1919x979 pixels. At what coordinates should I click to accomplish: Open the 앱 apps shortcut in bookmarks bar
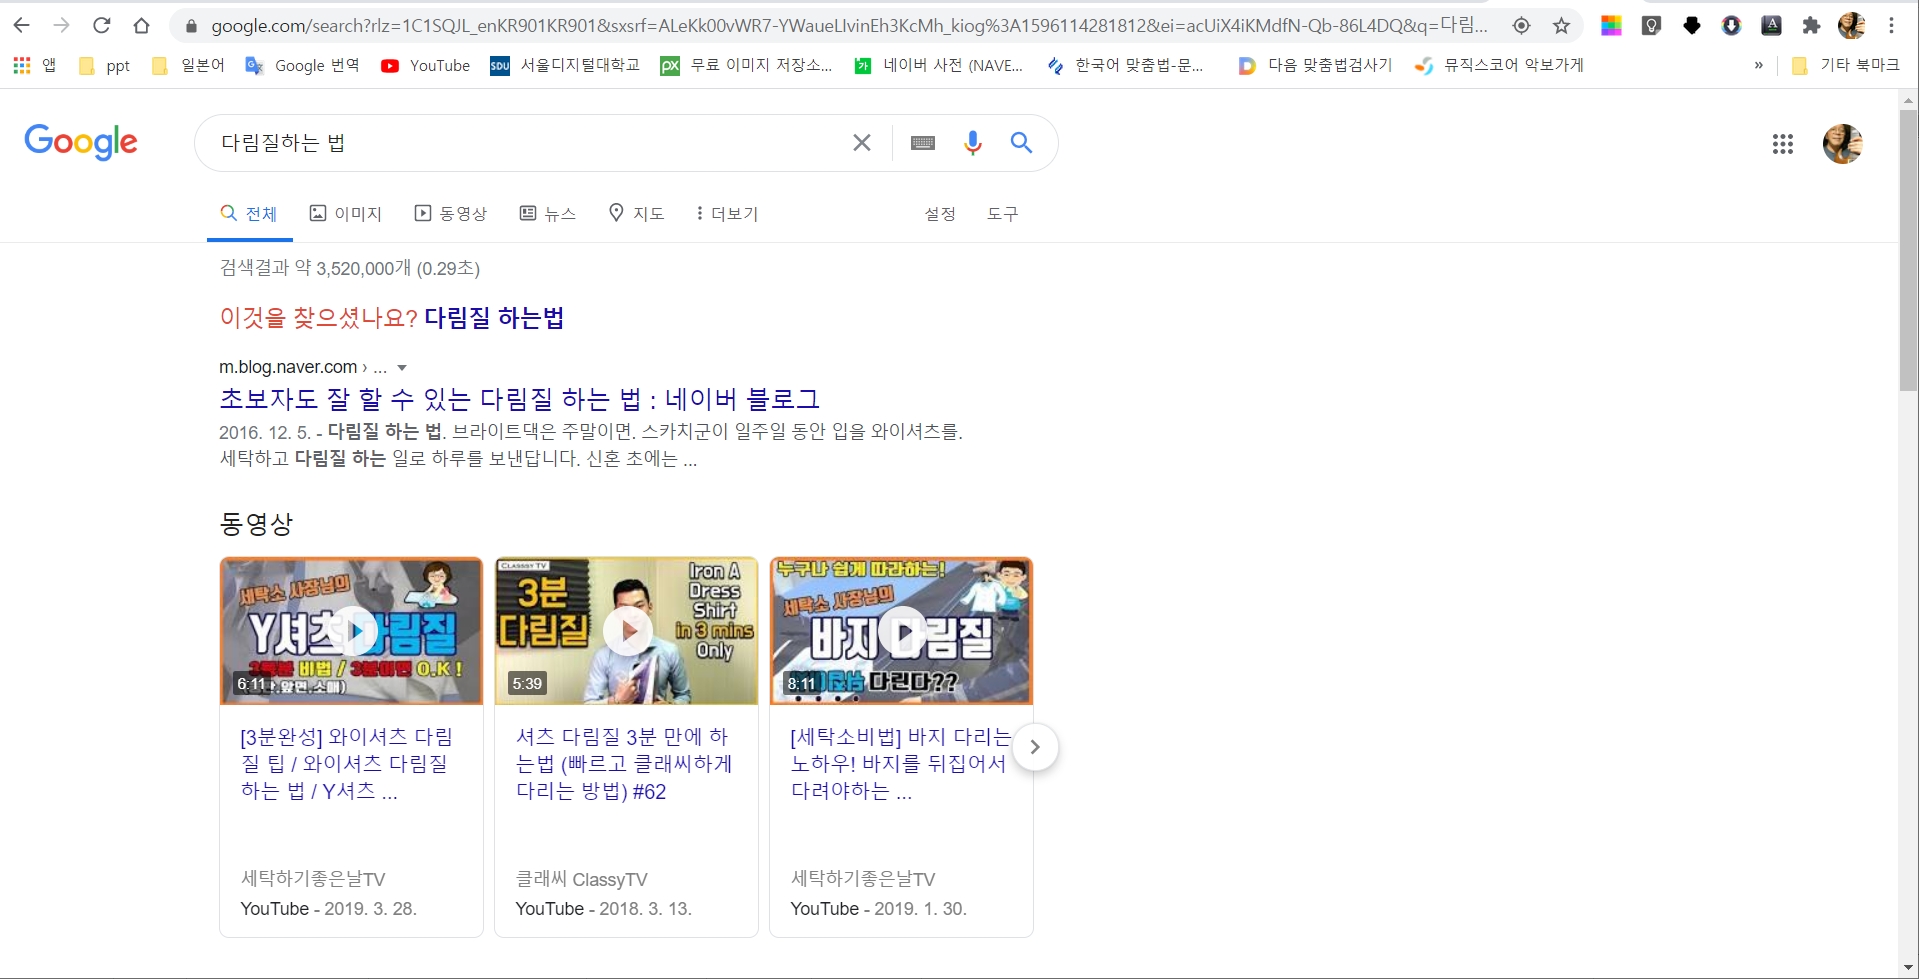tap(34, 66)
